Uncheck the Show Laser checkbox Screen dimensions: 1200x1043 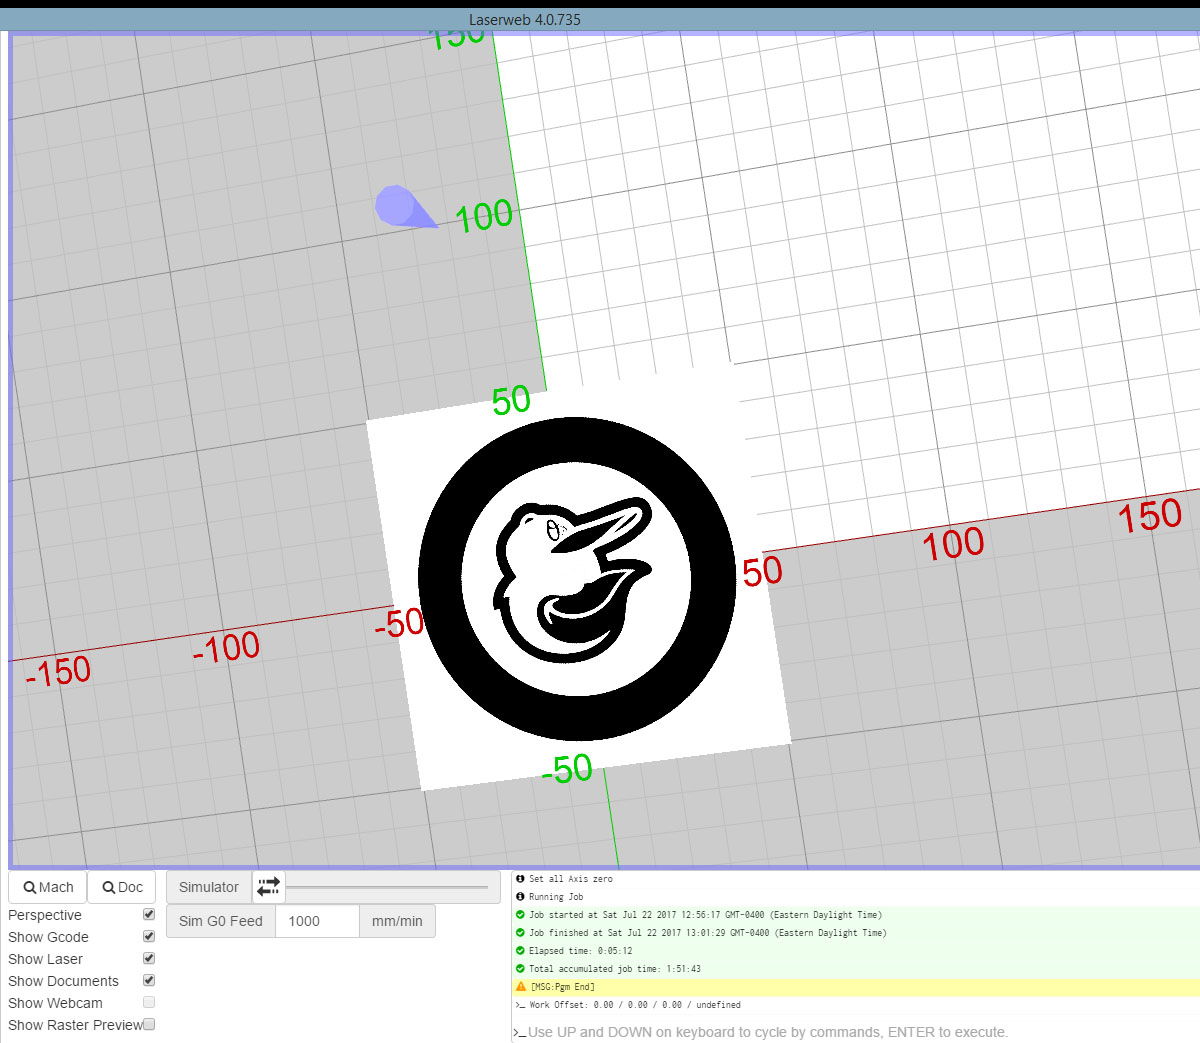(149, 958)
